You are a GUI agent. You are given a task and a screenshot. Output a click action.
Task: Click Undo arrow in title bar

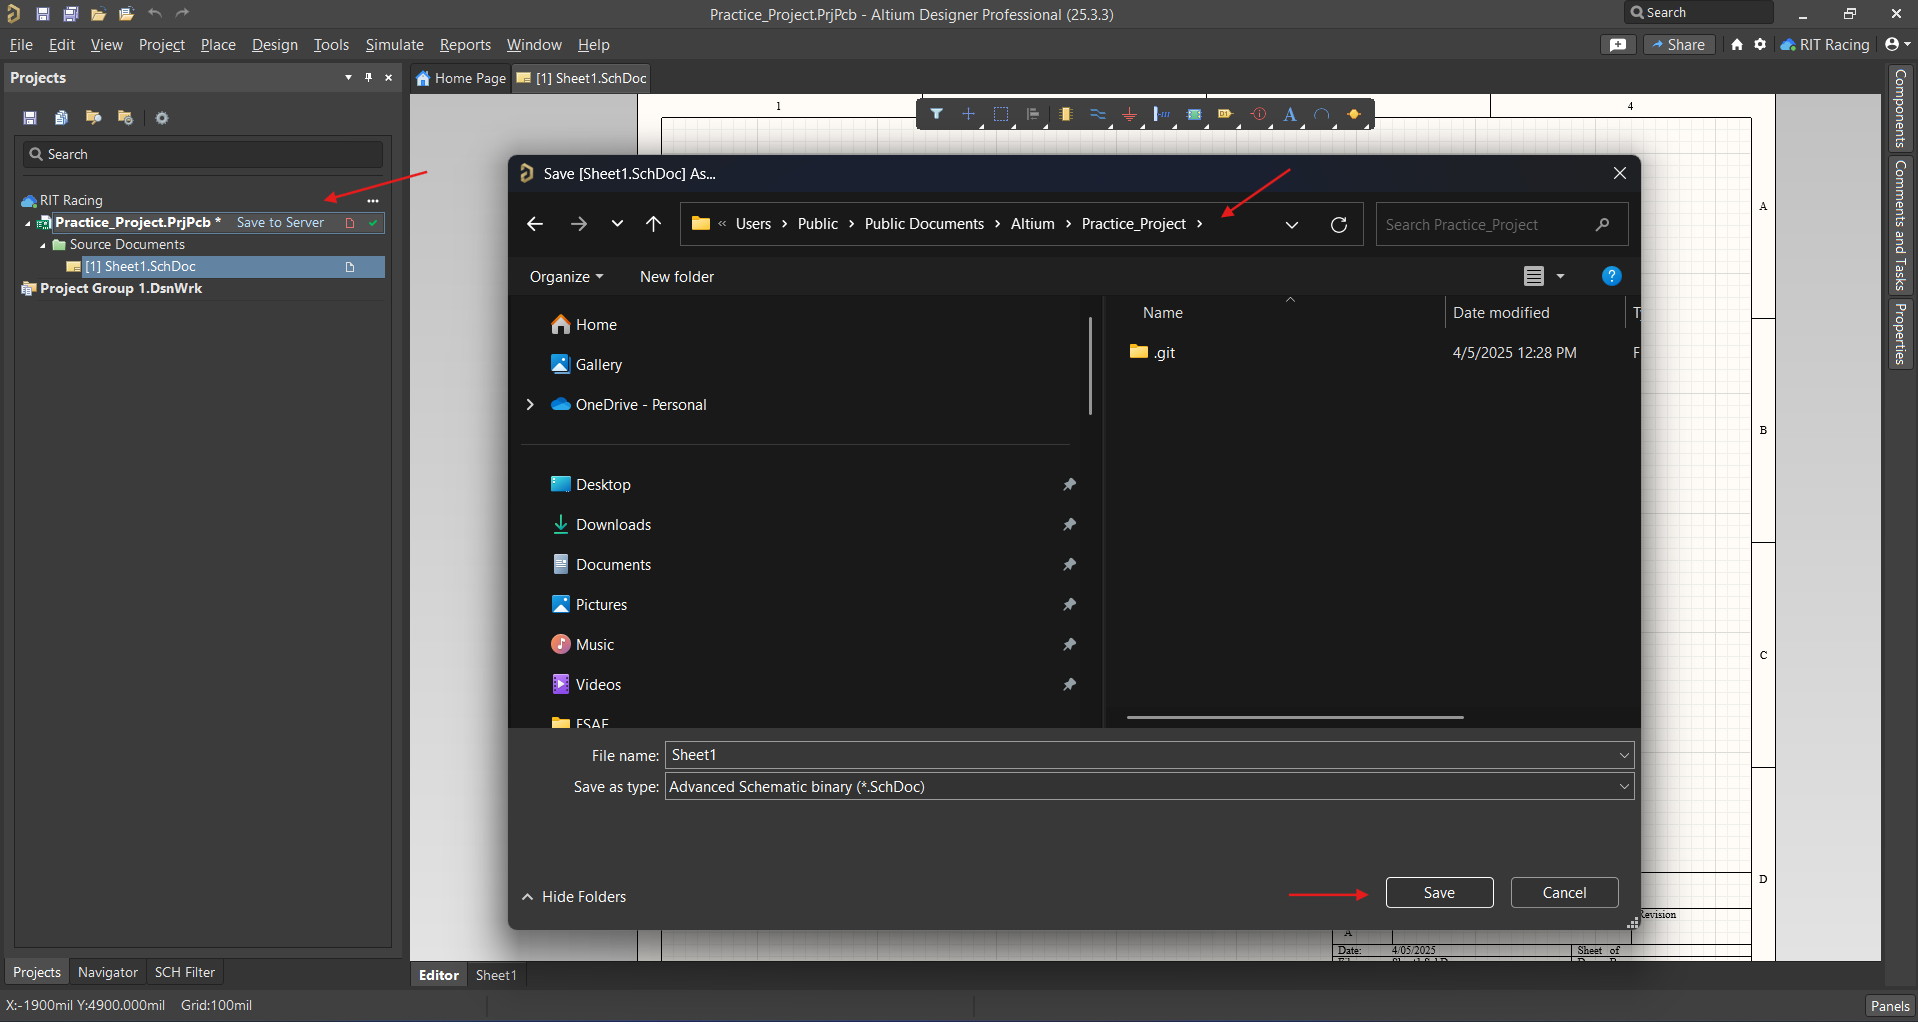point(155,13)
